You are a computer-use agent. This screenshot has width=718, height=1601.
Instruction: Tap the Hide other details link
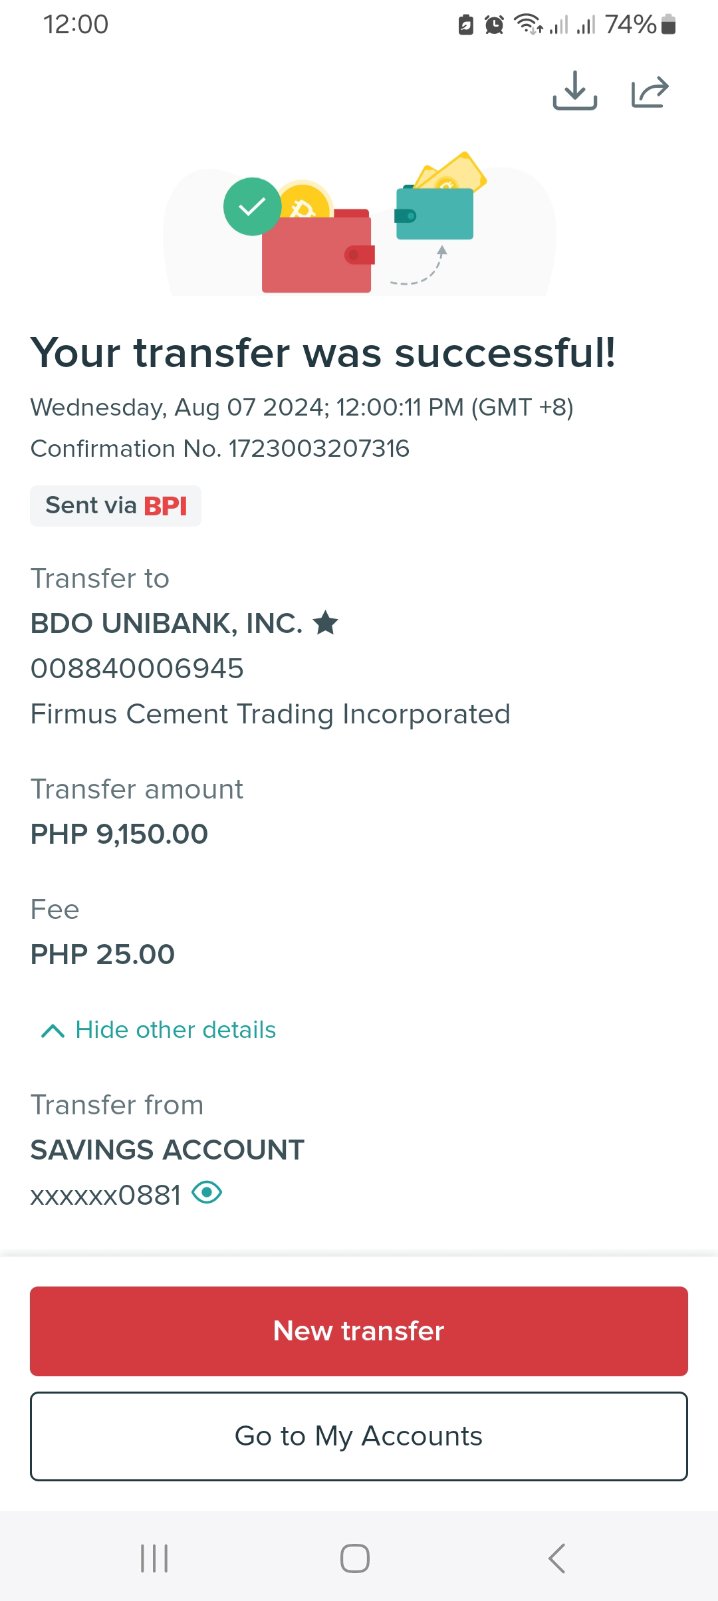(175, 1030)
